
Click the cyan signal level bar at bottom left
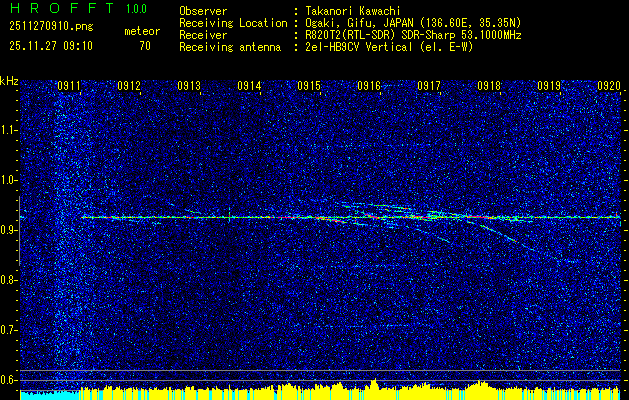pos(49,395)
